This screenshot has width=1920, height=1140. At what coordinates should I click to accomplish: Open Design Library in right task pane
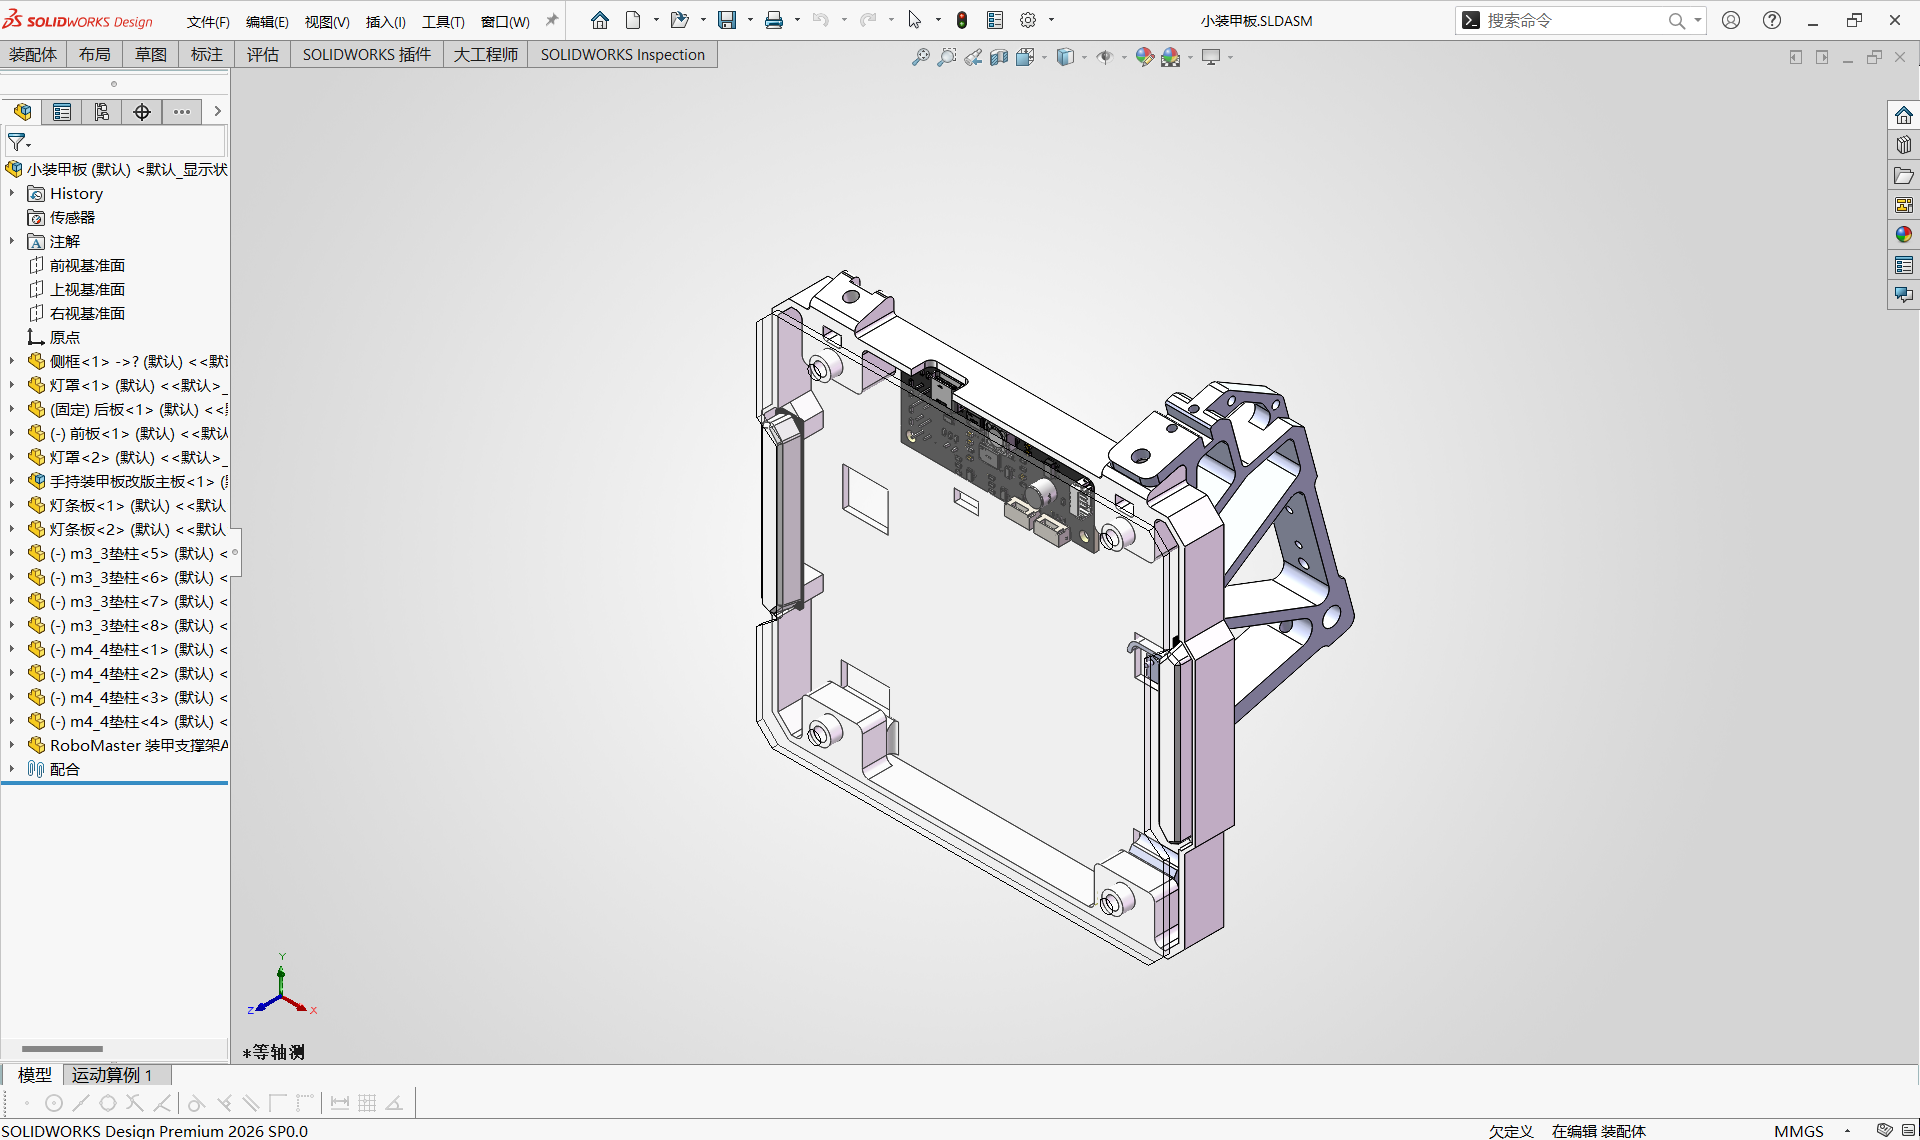(1903, 145)
